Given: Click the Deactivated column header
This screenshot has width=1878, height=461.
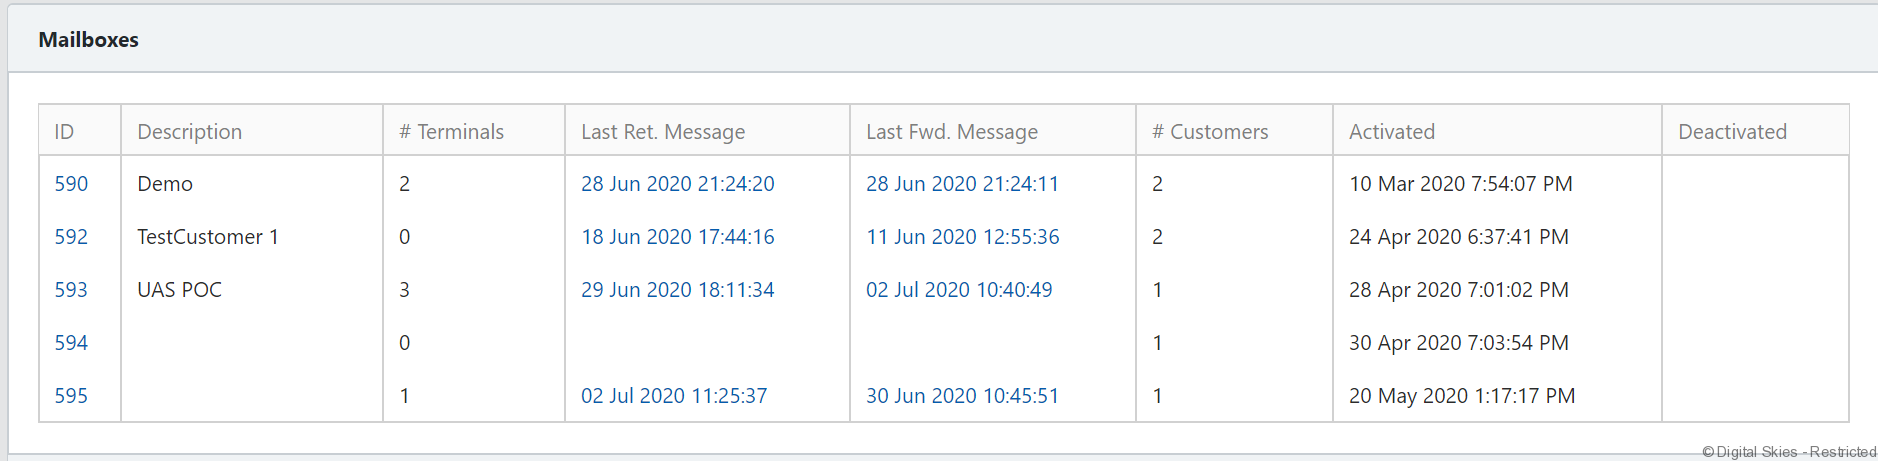Looking at the screenshot, I should point(1732,132).
